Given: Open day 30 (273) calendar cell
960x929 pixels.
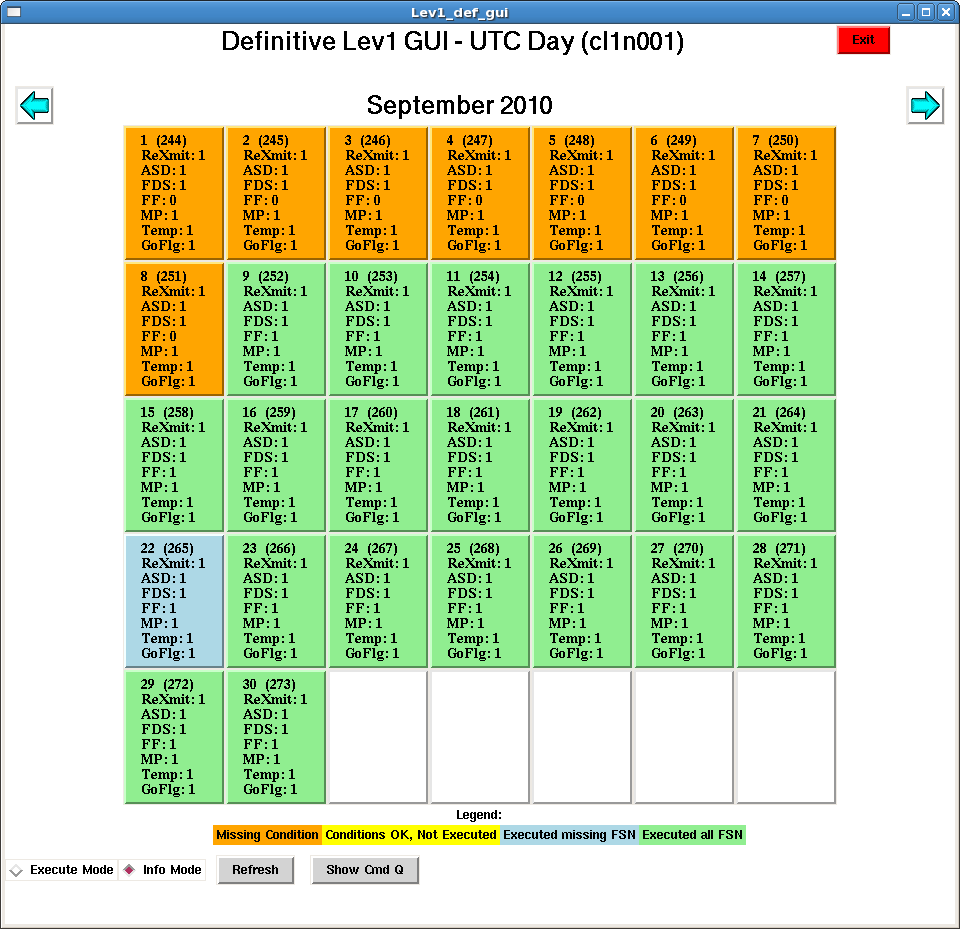Looking at the screenshot, I should pos(276,737).
